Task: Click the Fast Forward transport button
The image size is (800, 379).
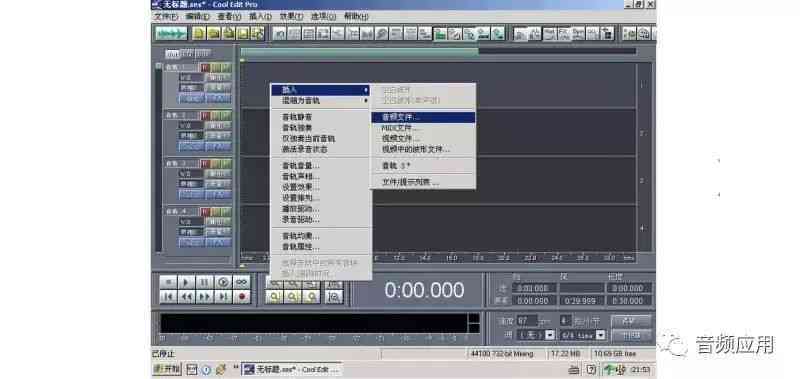Action: (205, 297)
